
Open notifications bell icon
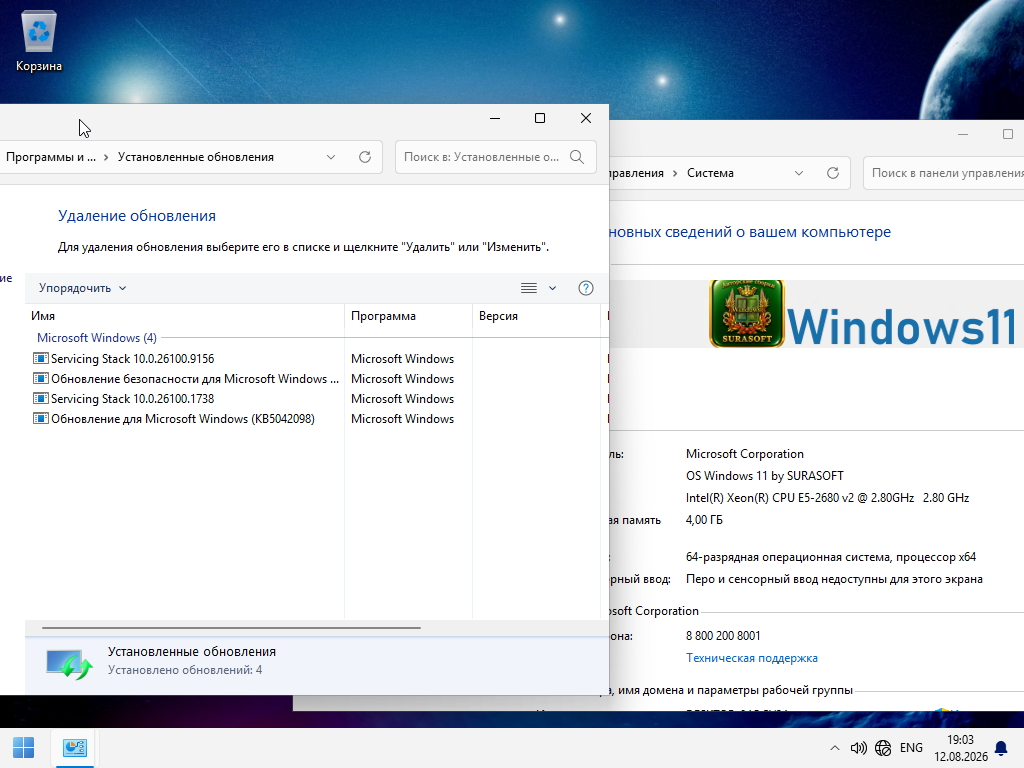[1000, 748]
